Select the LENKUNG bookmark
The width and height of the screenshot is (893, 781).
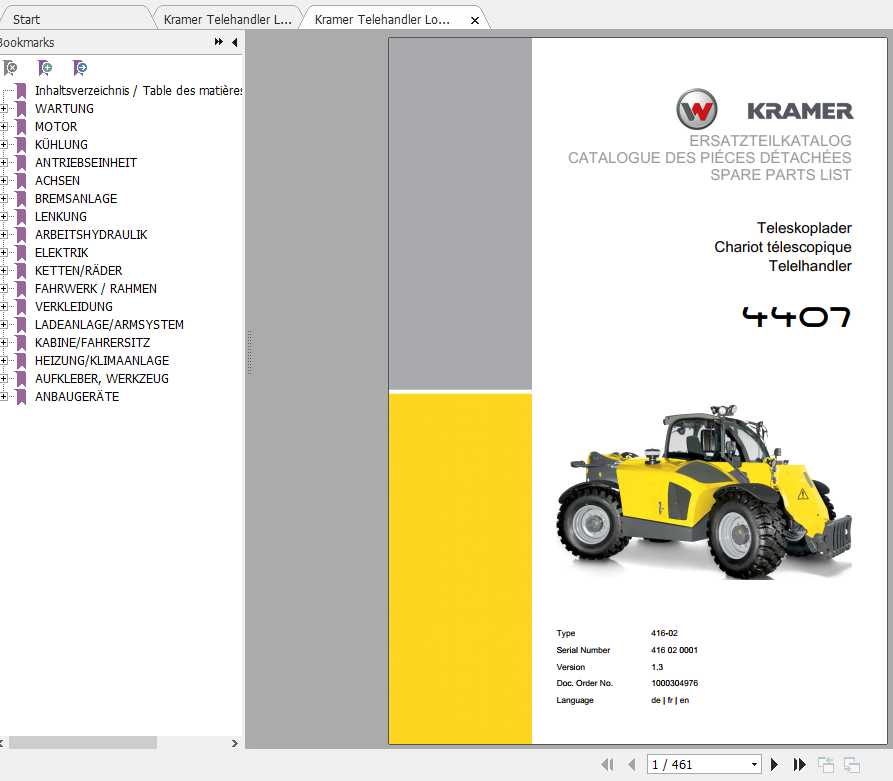61,216
